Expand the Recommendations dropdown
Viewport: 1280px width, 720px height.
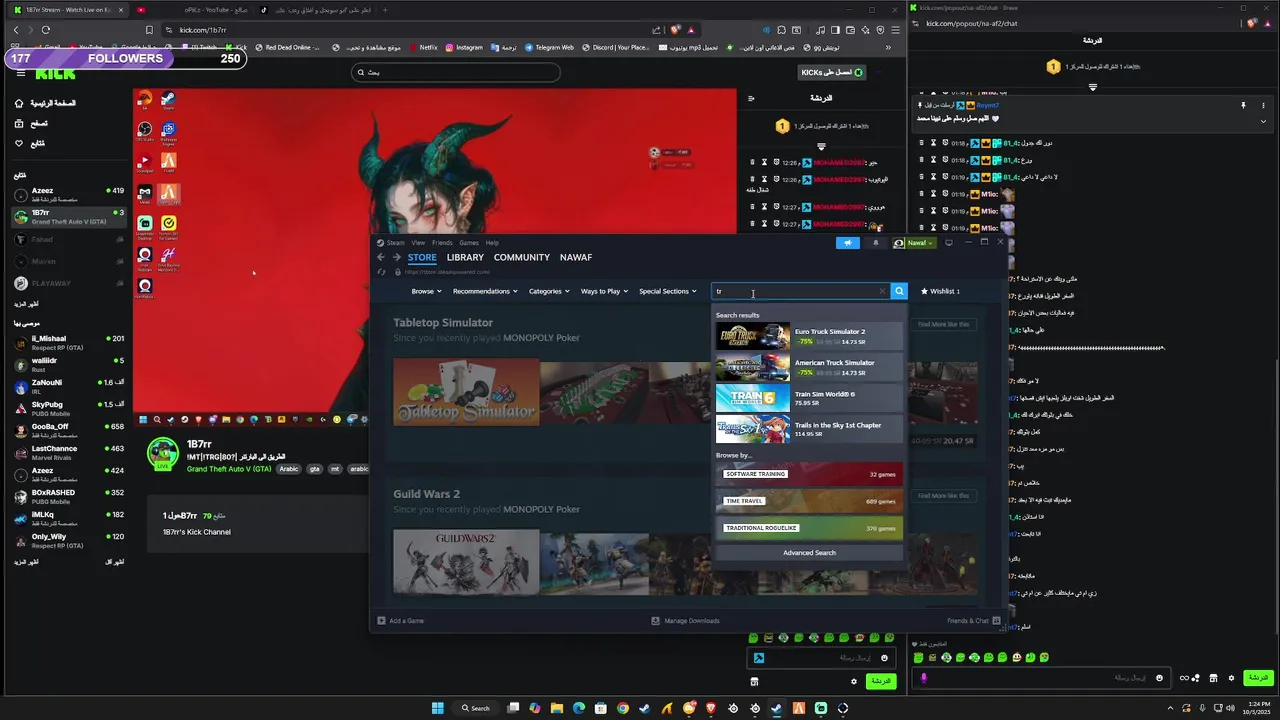[485, 291]
